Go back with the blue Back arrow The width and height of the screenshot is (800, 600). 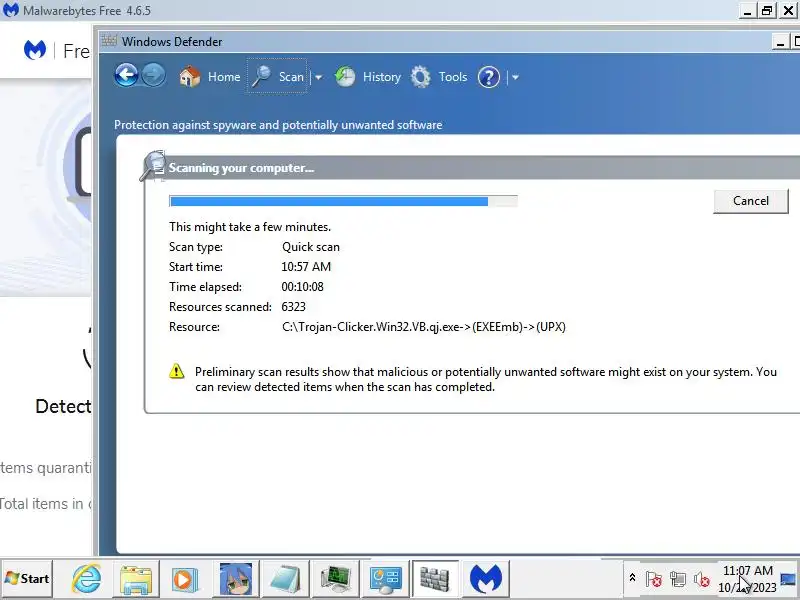pos(126,76)
